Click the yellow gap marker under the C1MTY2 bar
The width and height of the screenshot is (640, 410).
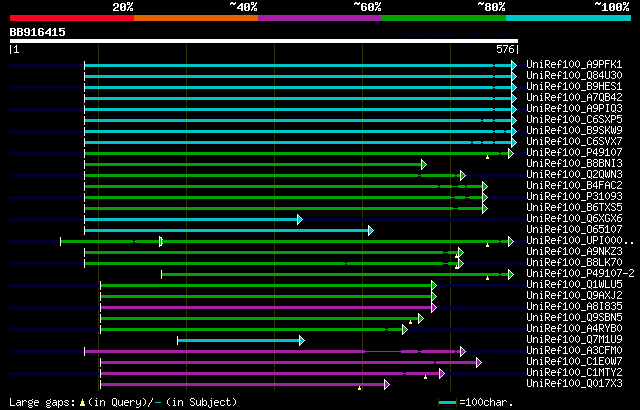pyautogui.click(x=425, y=377)
